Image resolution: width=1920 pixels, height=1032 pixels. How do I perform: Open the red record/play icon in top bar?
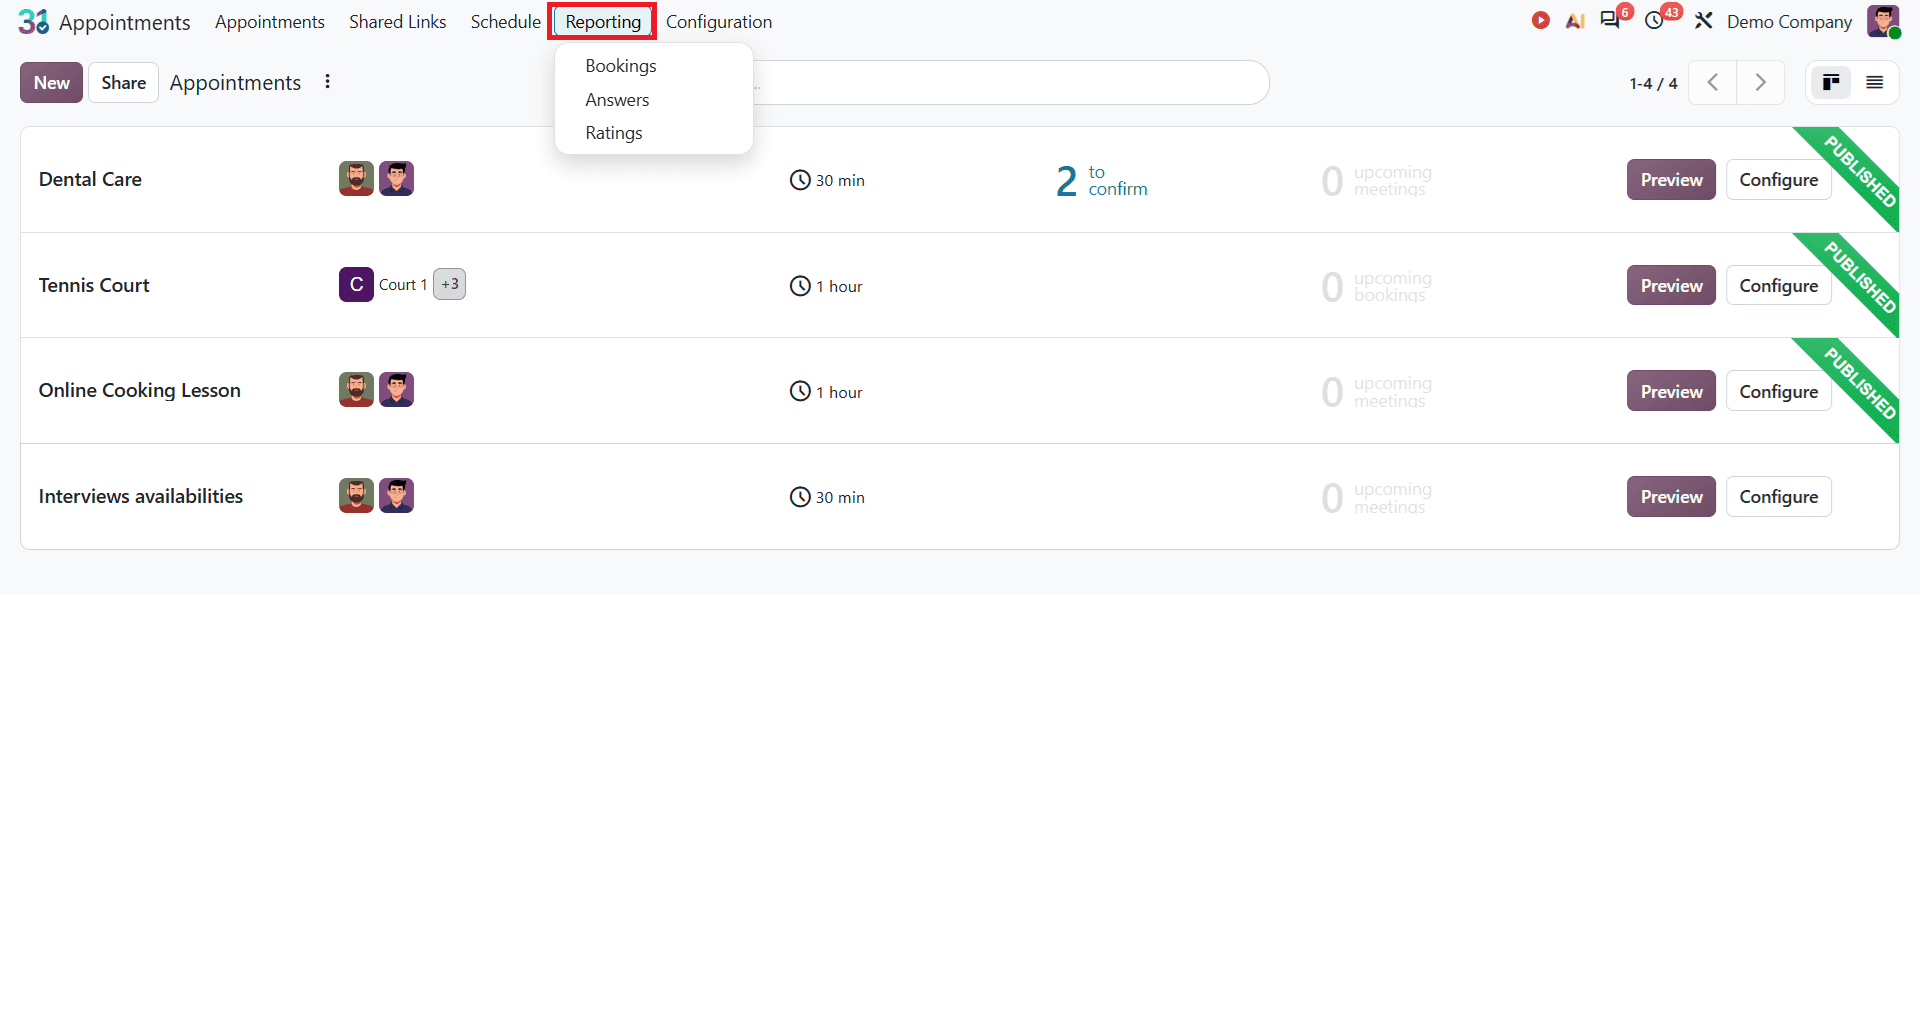coord(1541,20)
